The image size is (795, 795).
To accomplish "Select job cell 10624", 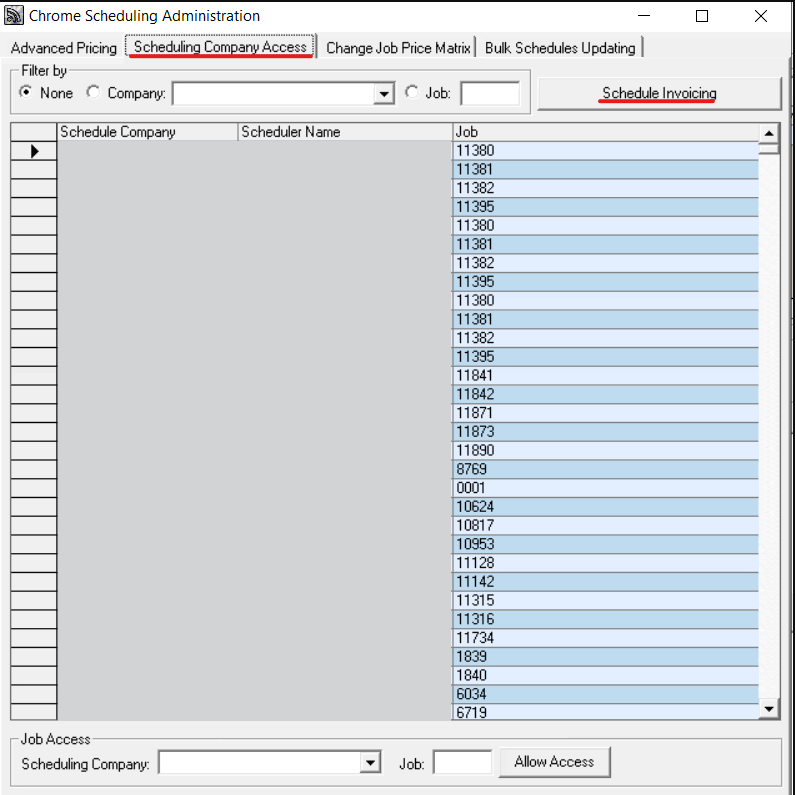I will (x=605, y=507).
